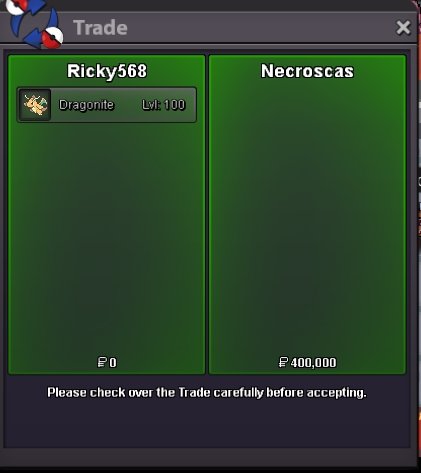Click the Pokédollar symbol beside 400,000
The height and width of the screenshot is (473, 421).
coord(283,362)
